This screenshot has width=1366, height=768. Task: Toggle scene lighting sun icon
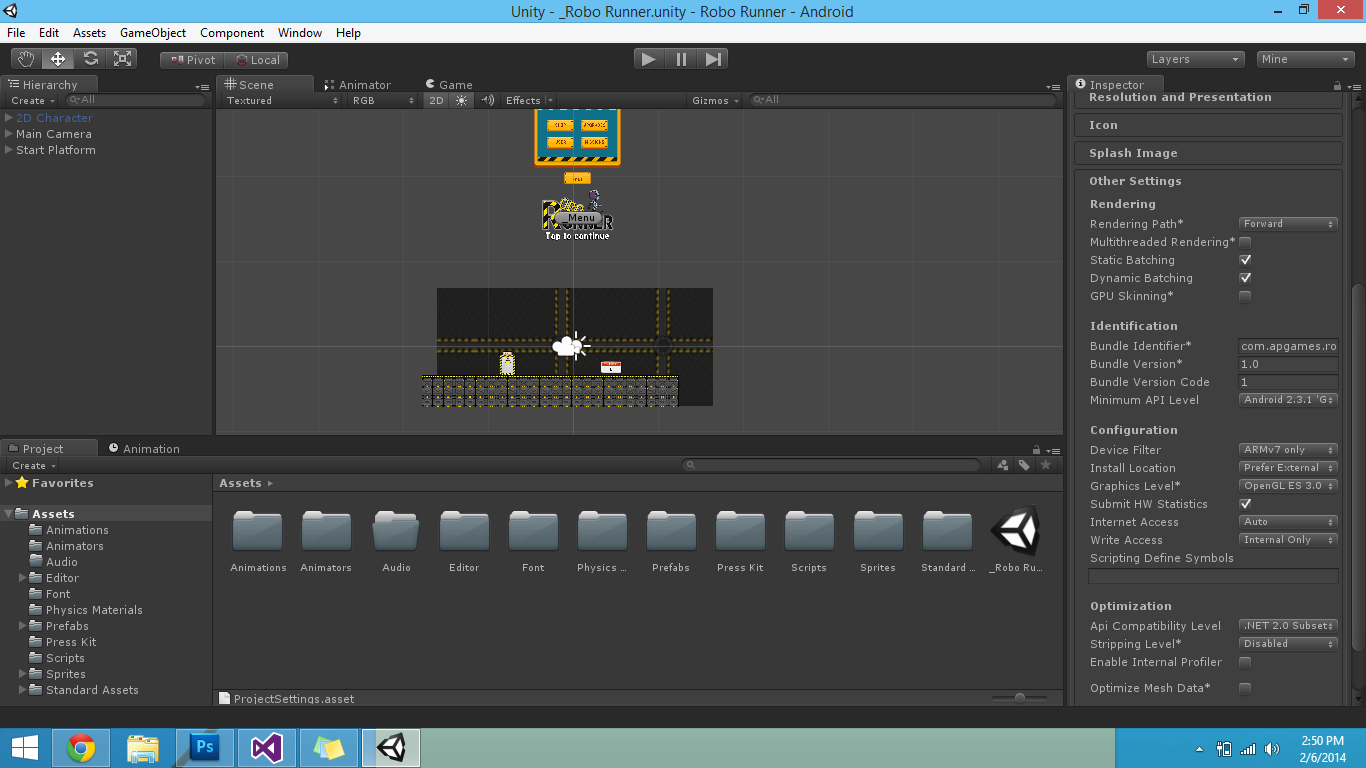[461, 100]
